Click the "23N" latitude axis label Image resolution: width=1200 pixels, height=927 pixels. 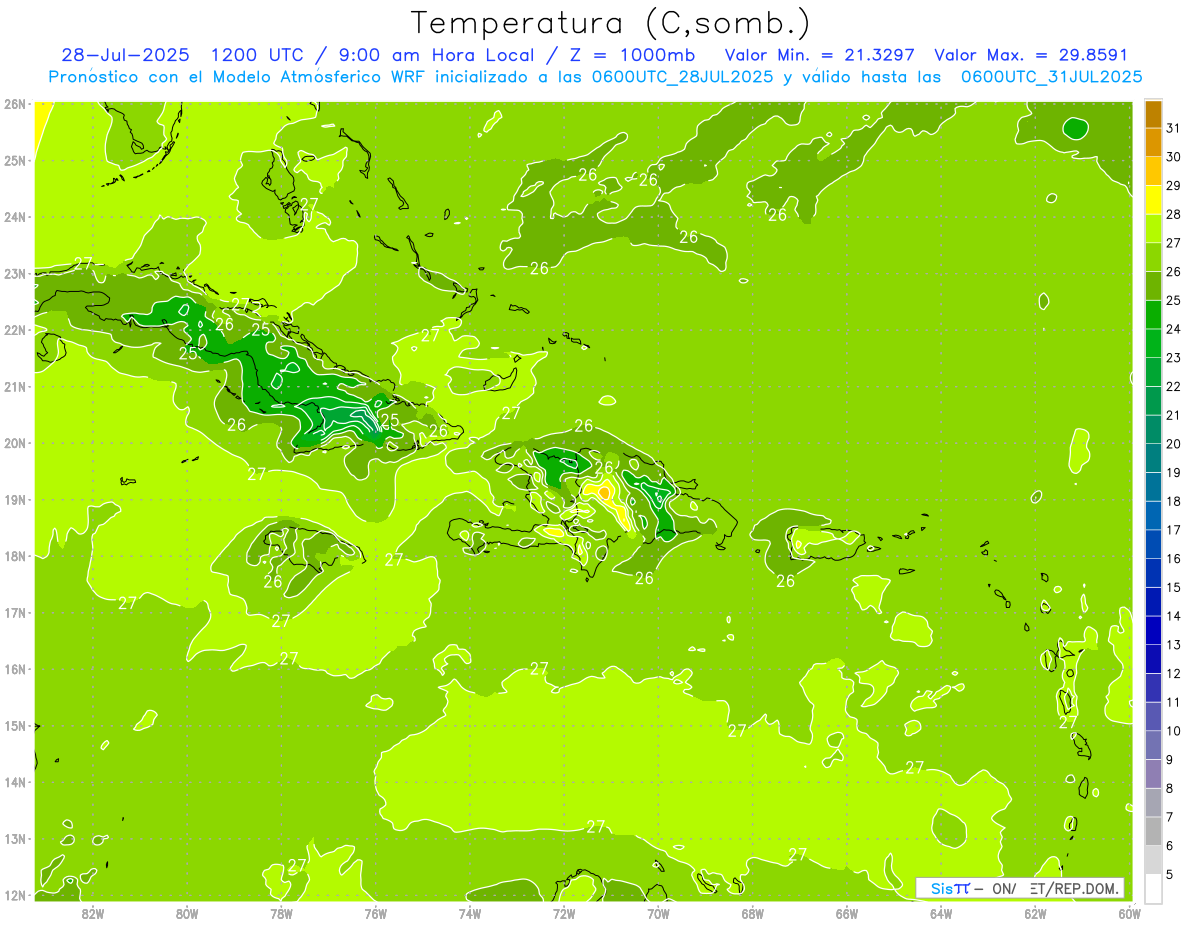[14, 273]
